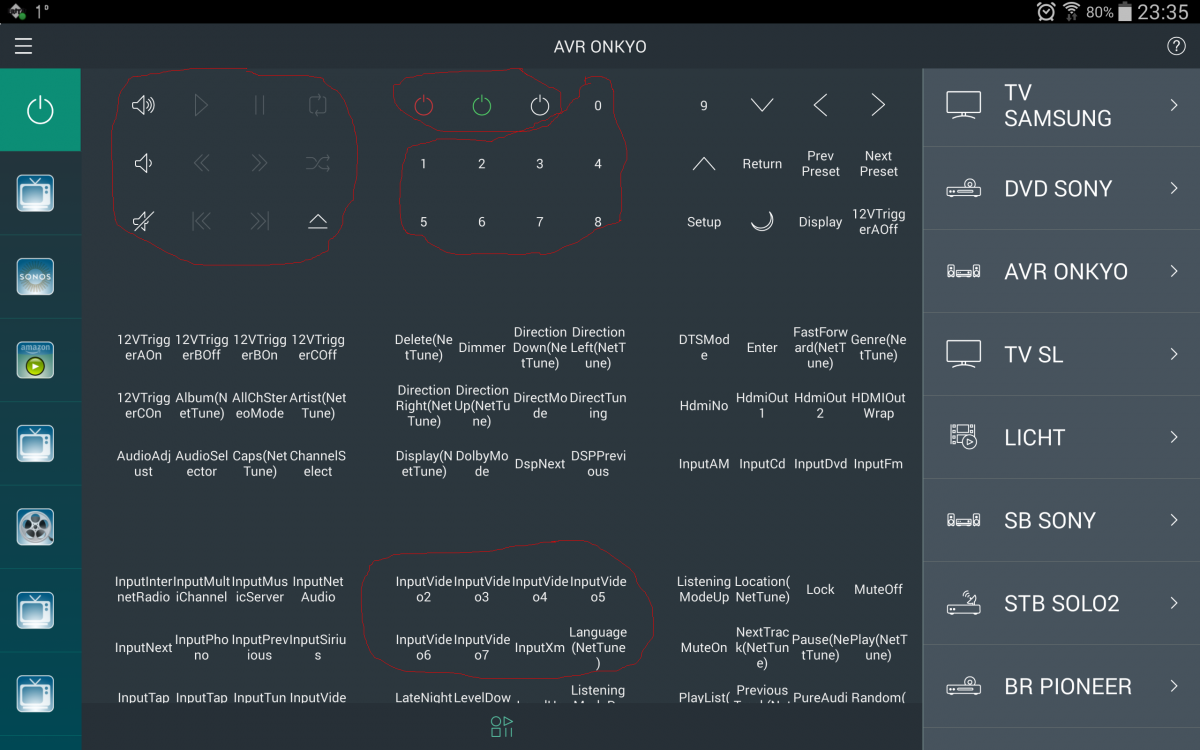The height and width of the screenshot is (750, 1200).
Task: Toggle the large teal power button
Action: pyautogui.click(x=40, y=110)
